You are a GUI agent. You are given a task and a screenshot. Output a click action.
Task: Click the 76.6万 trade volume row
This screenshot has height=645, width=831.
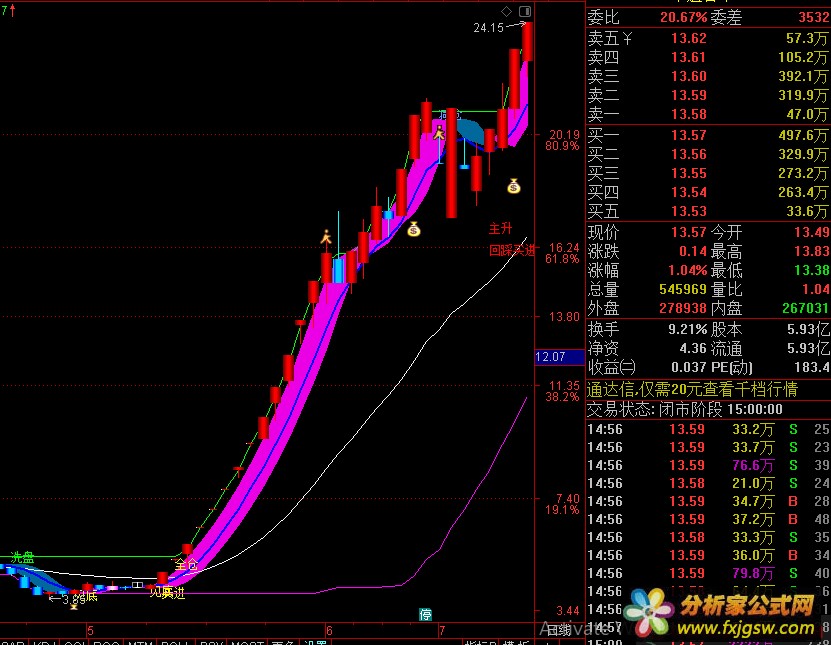pos(708,465)
